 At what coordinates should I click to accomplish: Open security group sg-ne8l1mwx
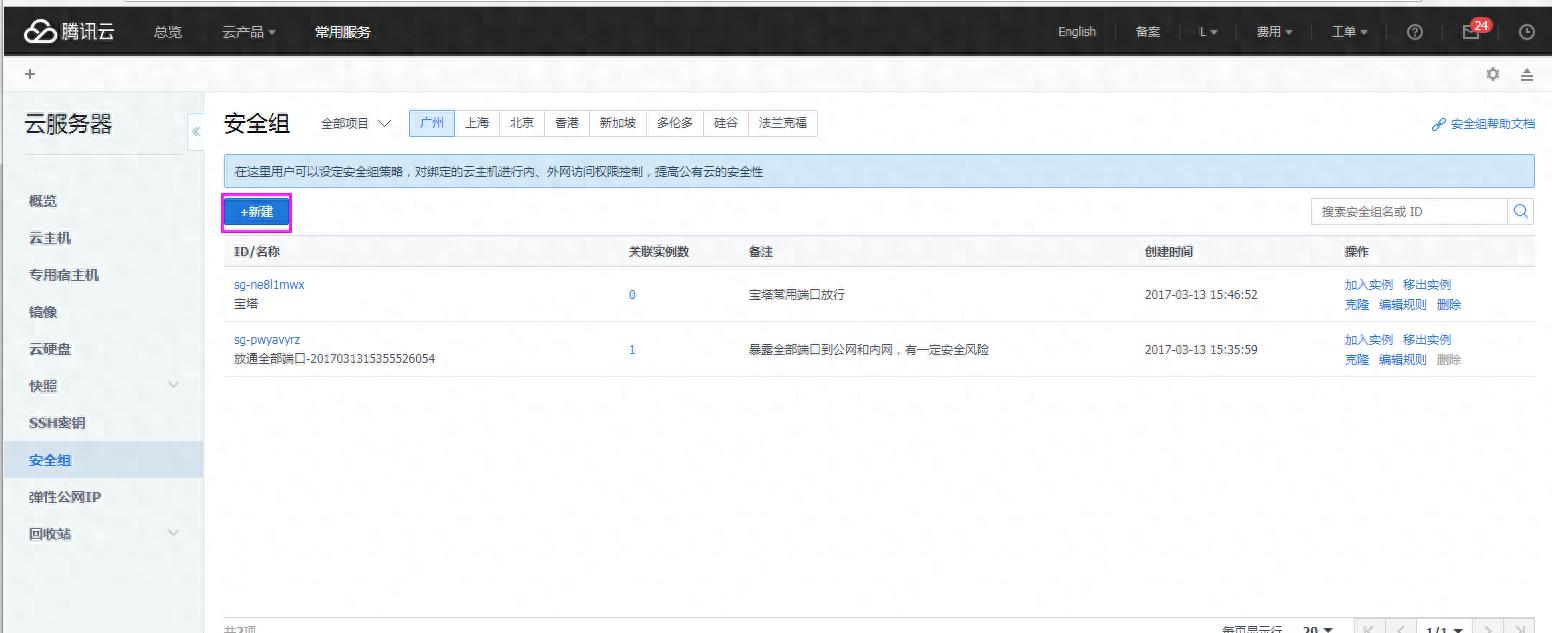click(x=269, y=285)
